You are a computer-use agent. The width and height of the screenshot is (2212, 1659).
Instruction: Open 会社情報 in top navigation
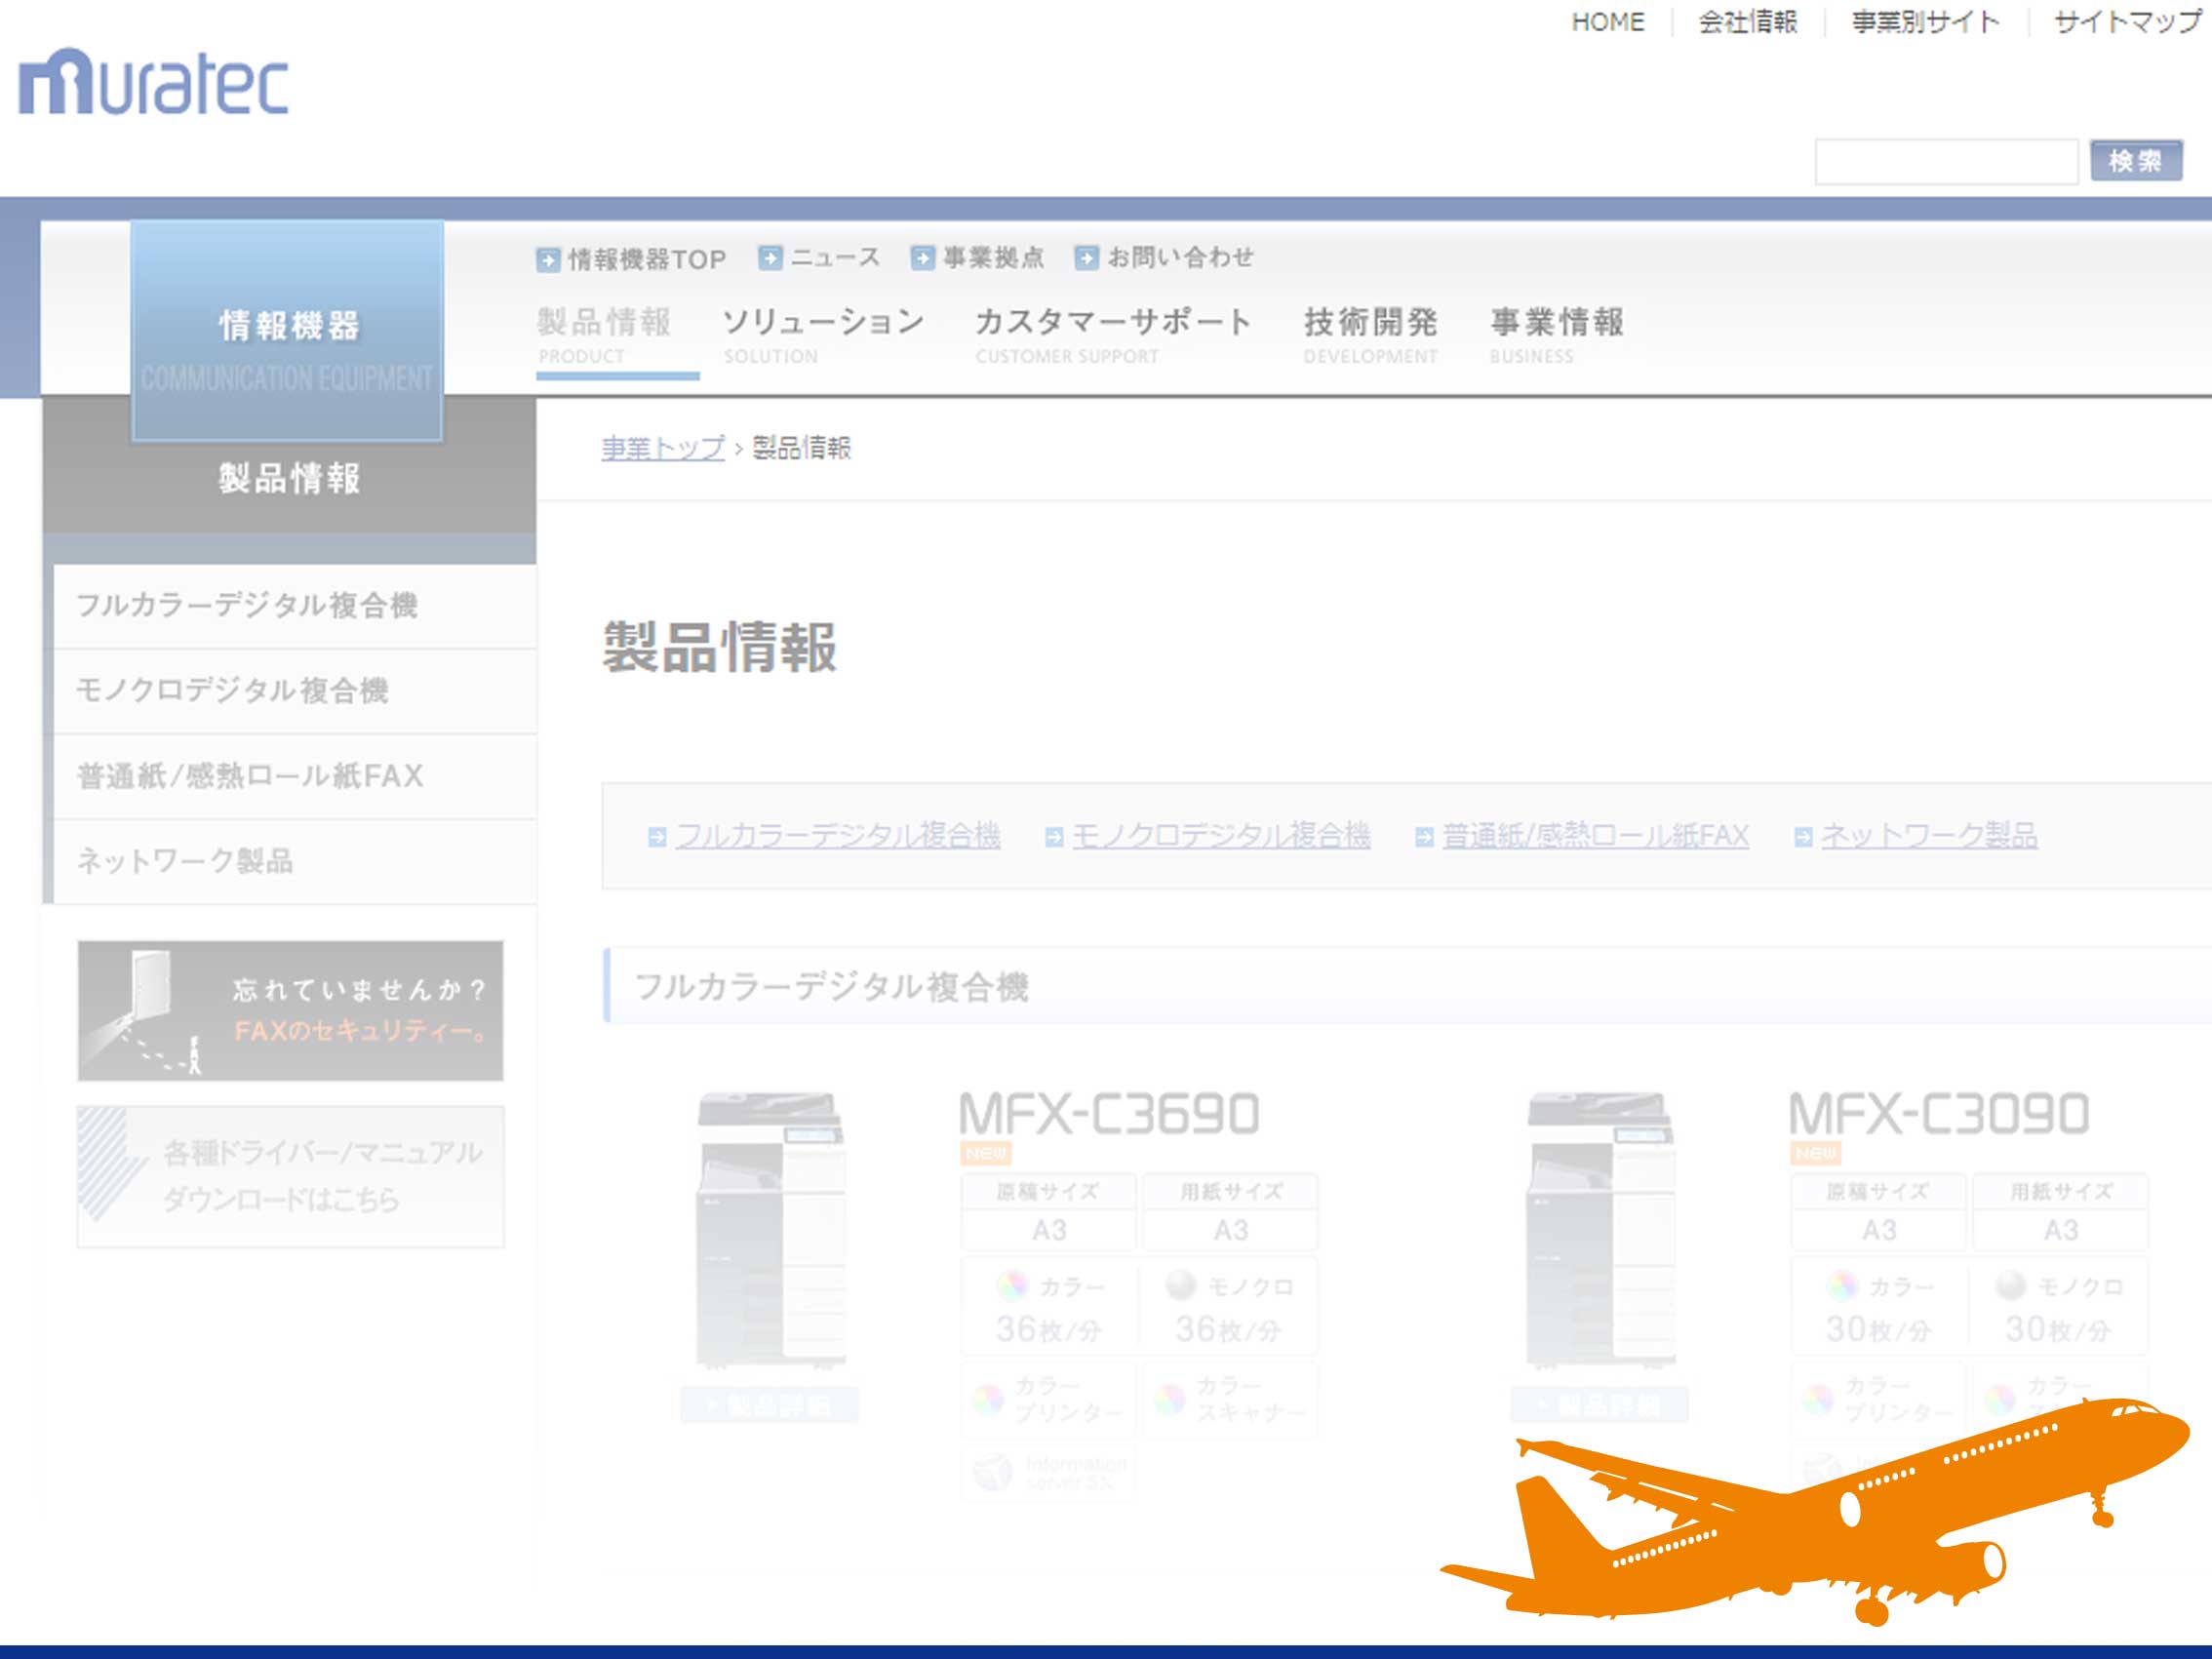point(1747,22)
